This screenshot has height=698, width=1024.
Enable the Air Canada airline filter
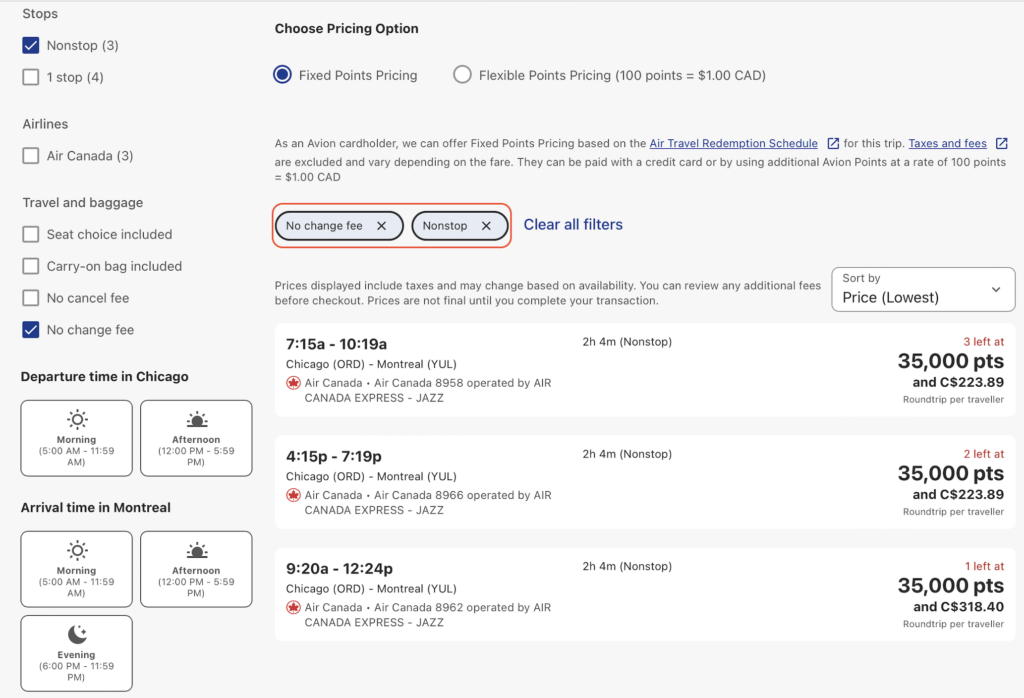pyautogui.click(x=31, y=156)
